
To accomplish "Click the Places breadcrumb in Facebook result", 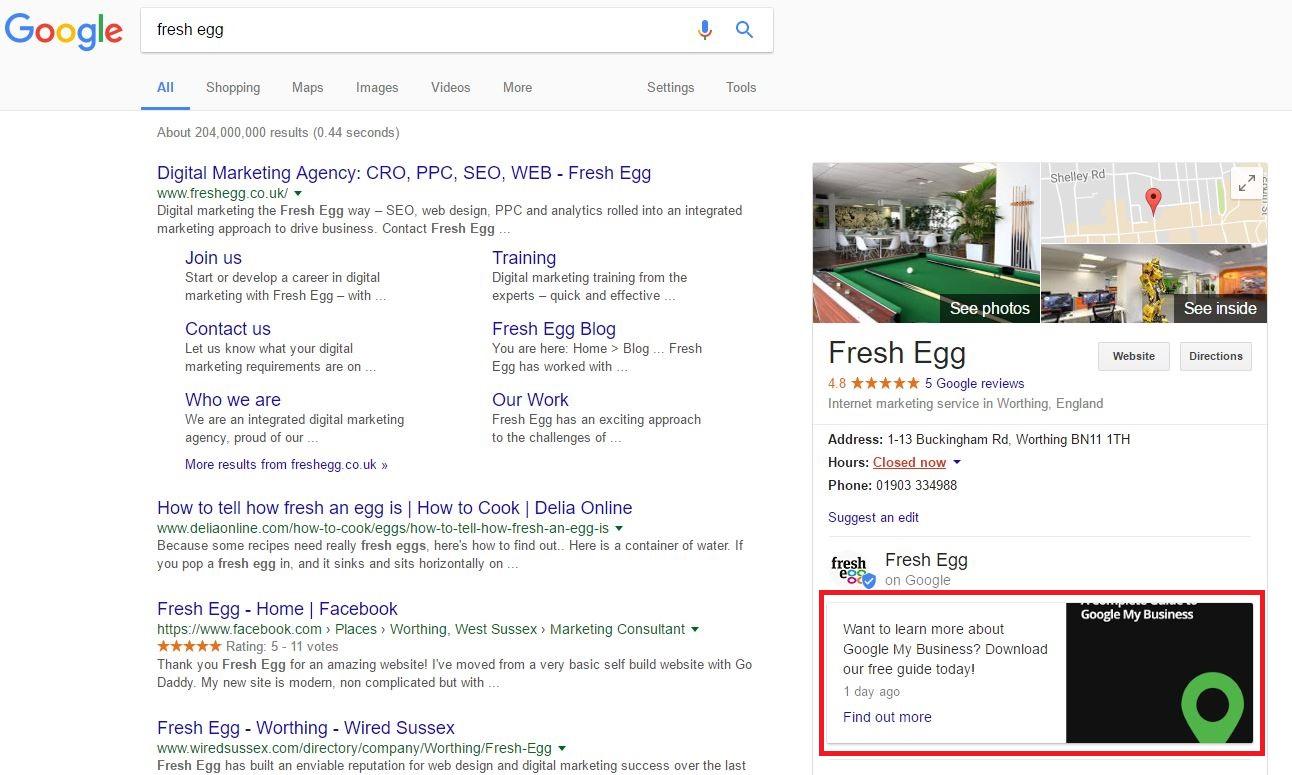I will [356, 630].
